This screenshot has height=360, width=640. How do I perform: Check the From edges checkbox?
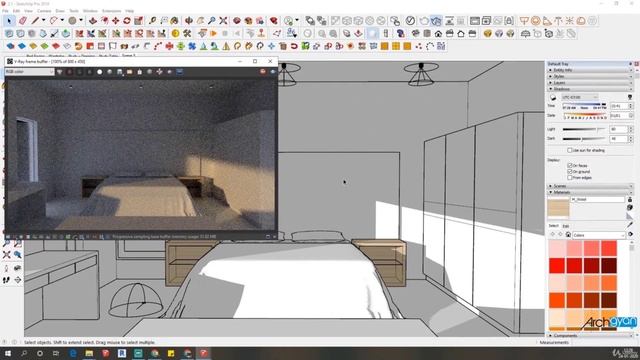coord(570,178)
